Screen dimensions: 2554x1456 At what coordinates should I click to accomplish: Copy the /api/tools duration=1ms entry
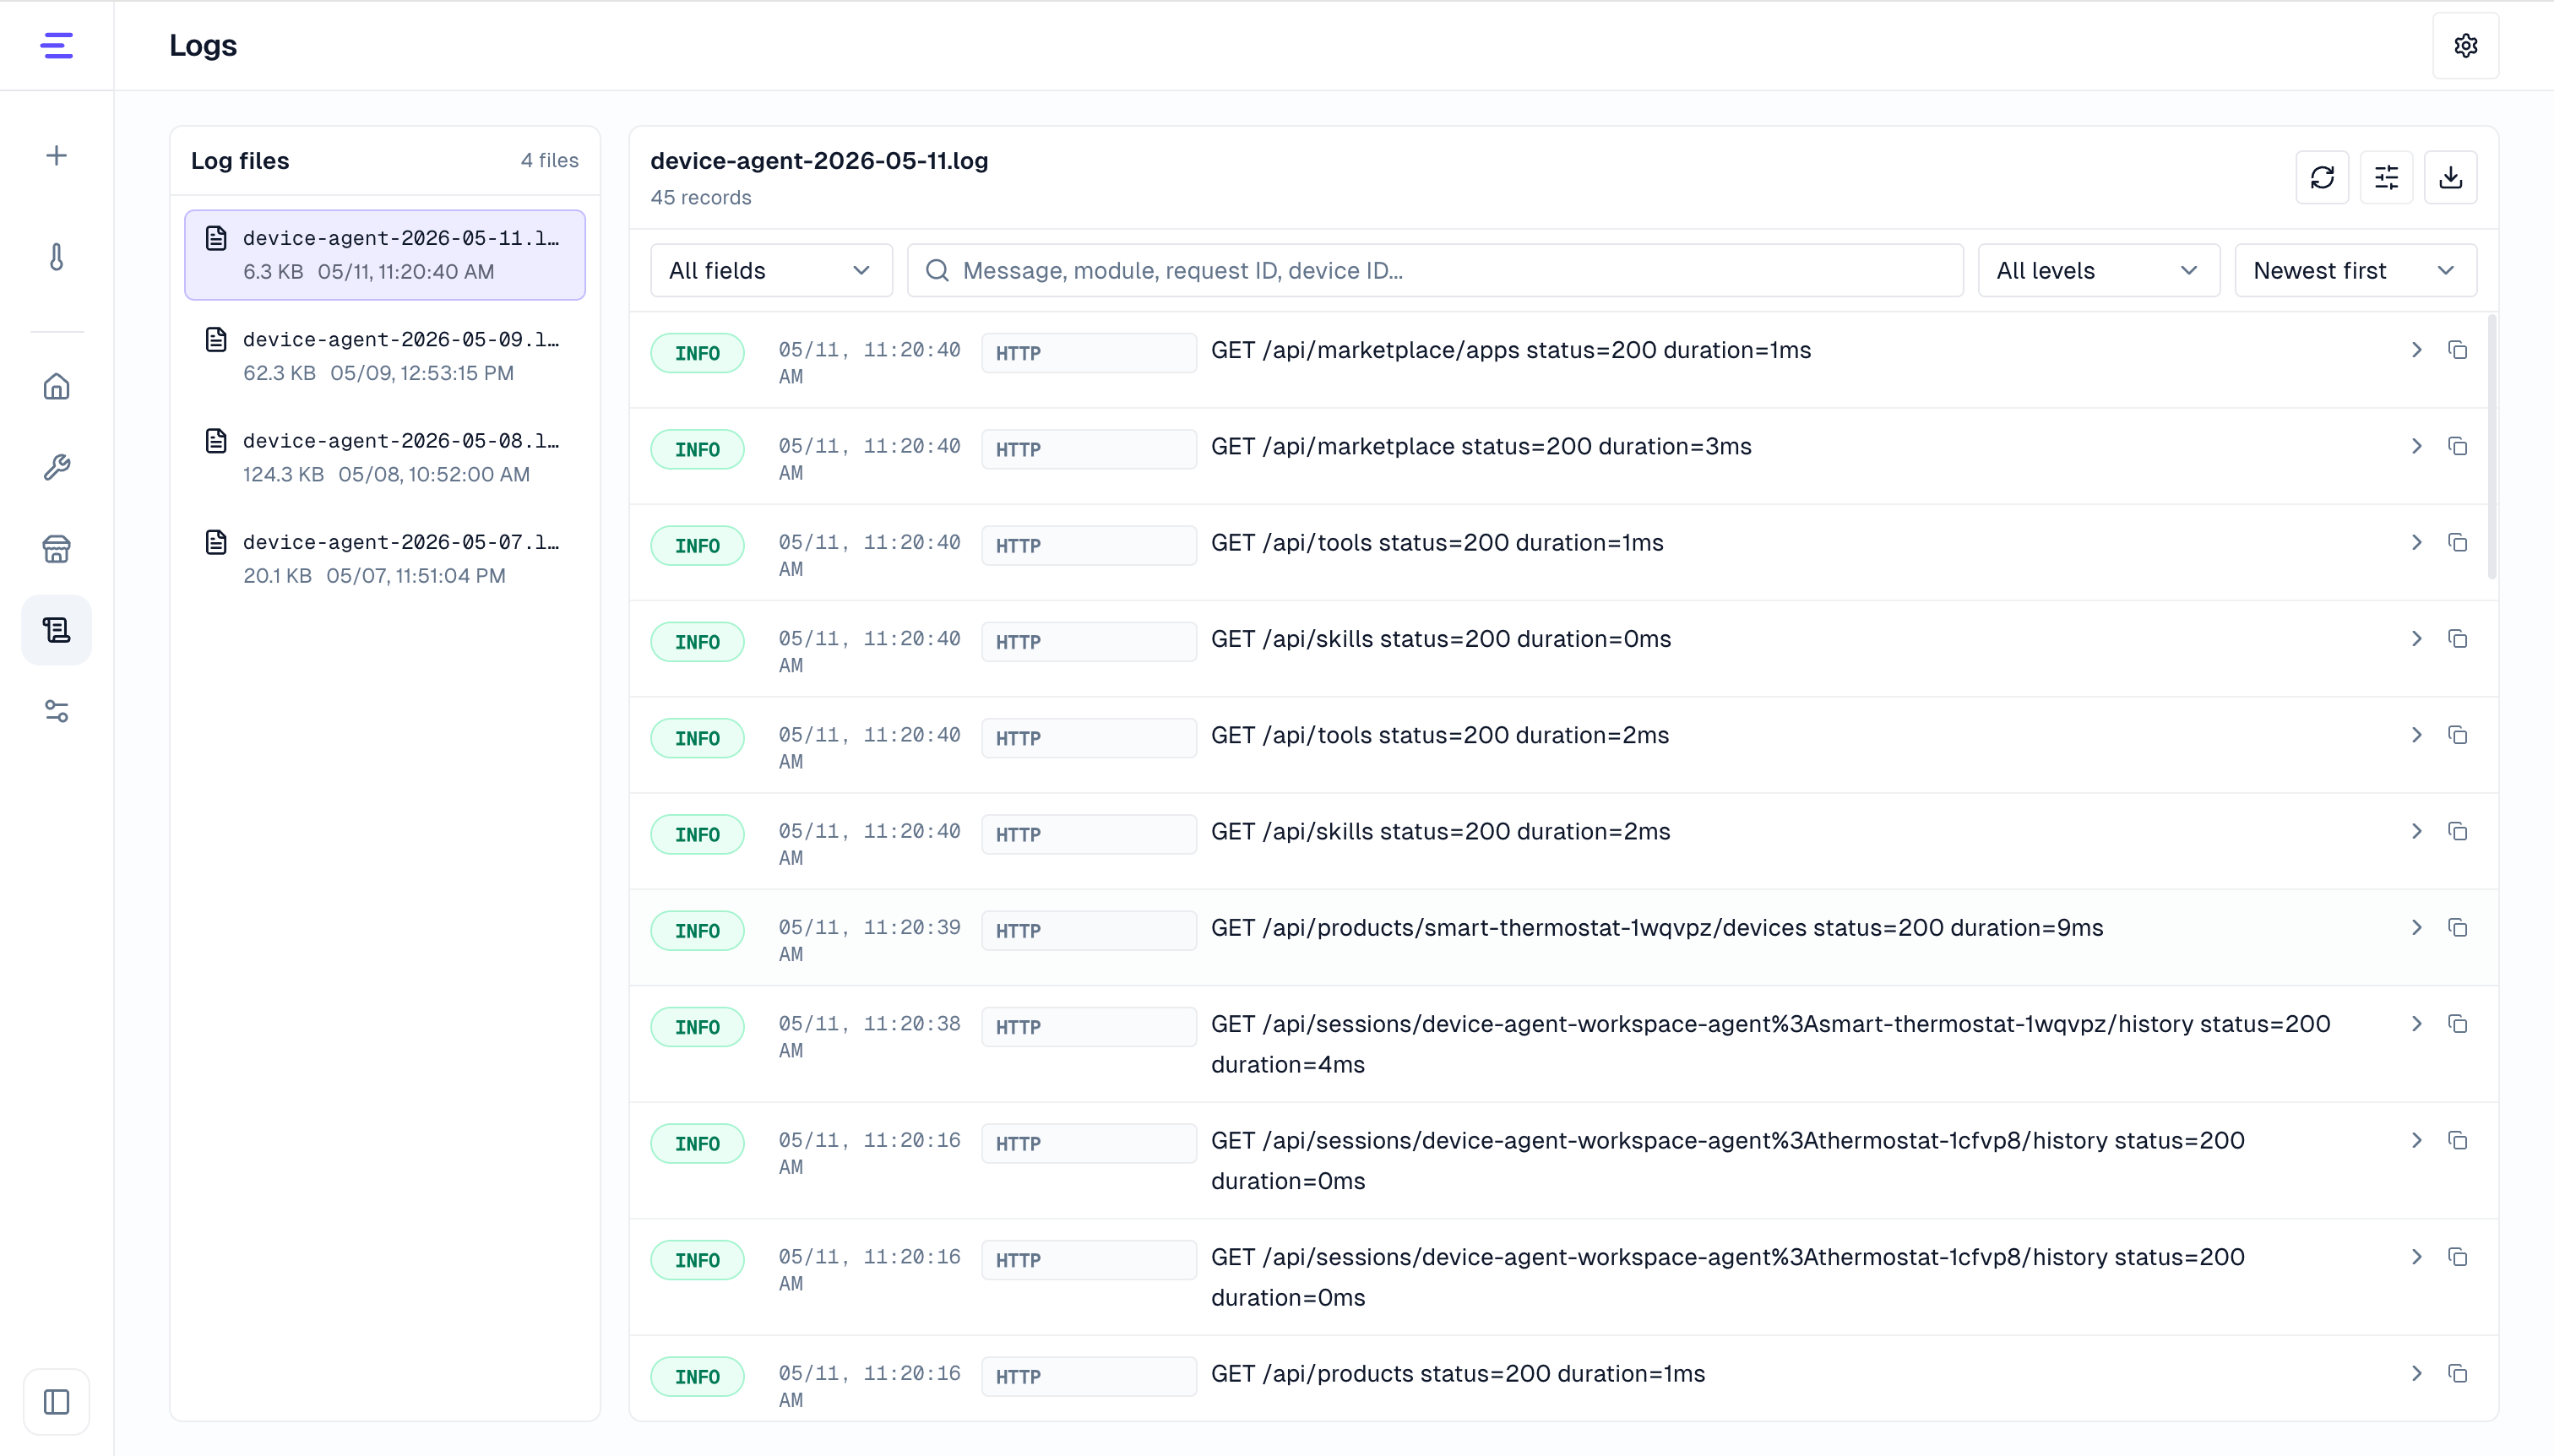(2457, 542)
